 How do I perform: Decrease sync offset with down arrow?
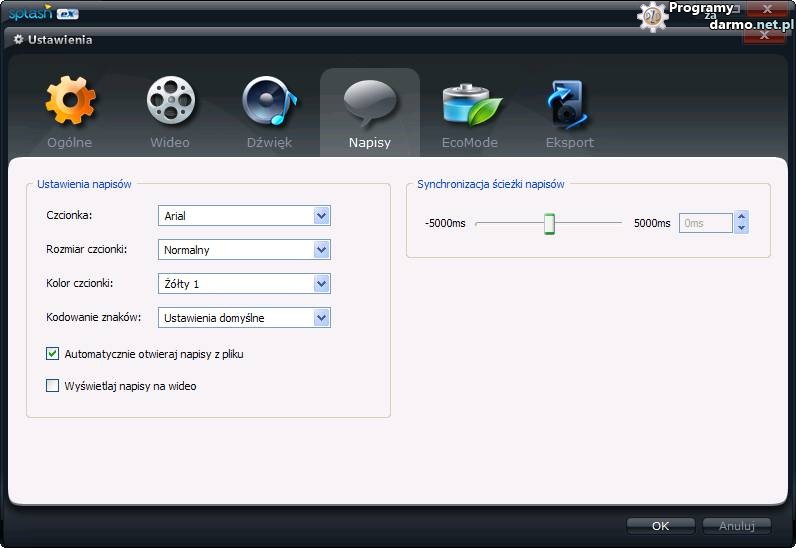(741, 229)
